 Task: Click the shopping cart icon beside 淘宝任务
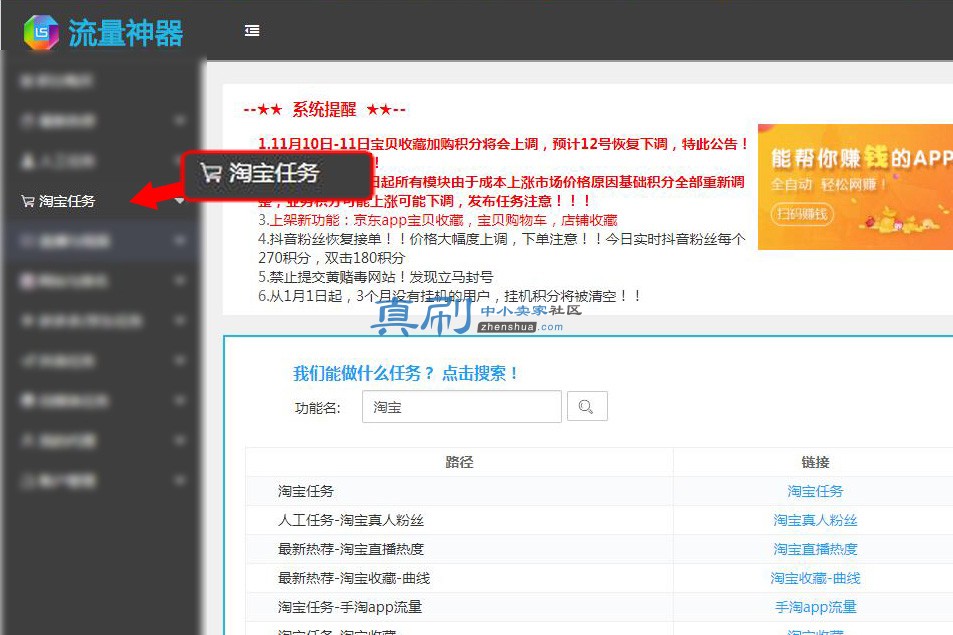(x=27, y=201)
